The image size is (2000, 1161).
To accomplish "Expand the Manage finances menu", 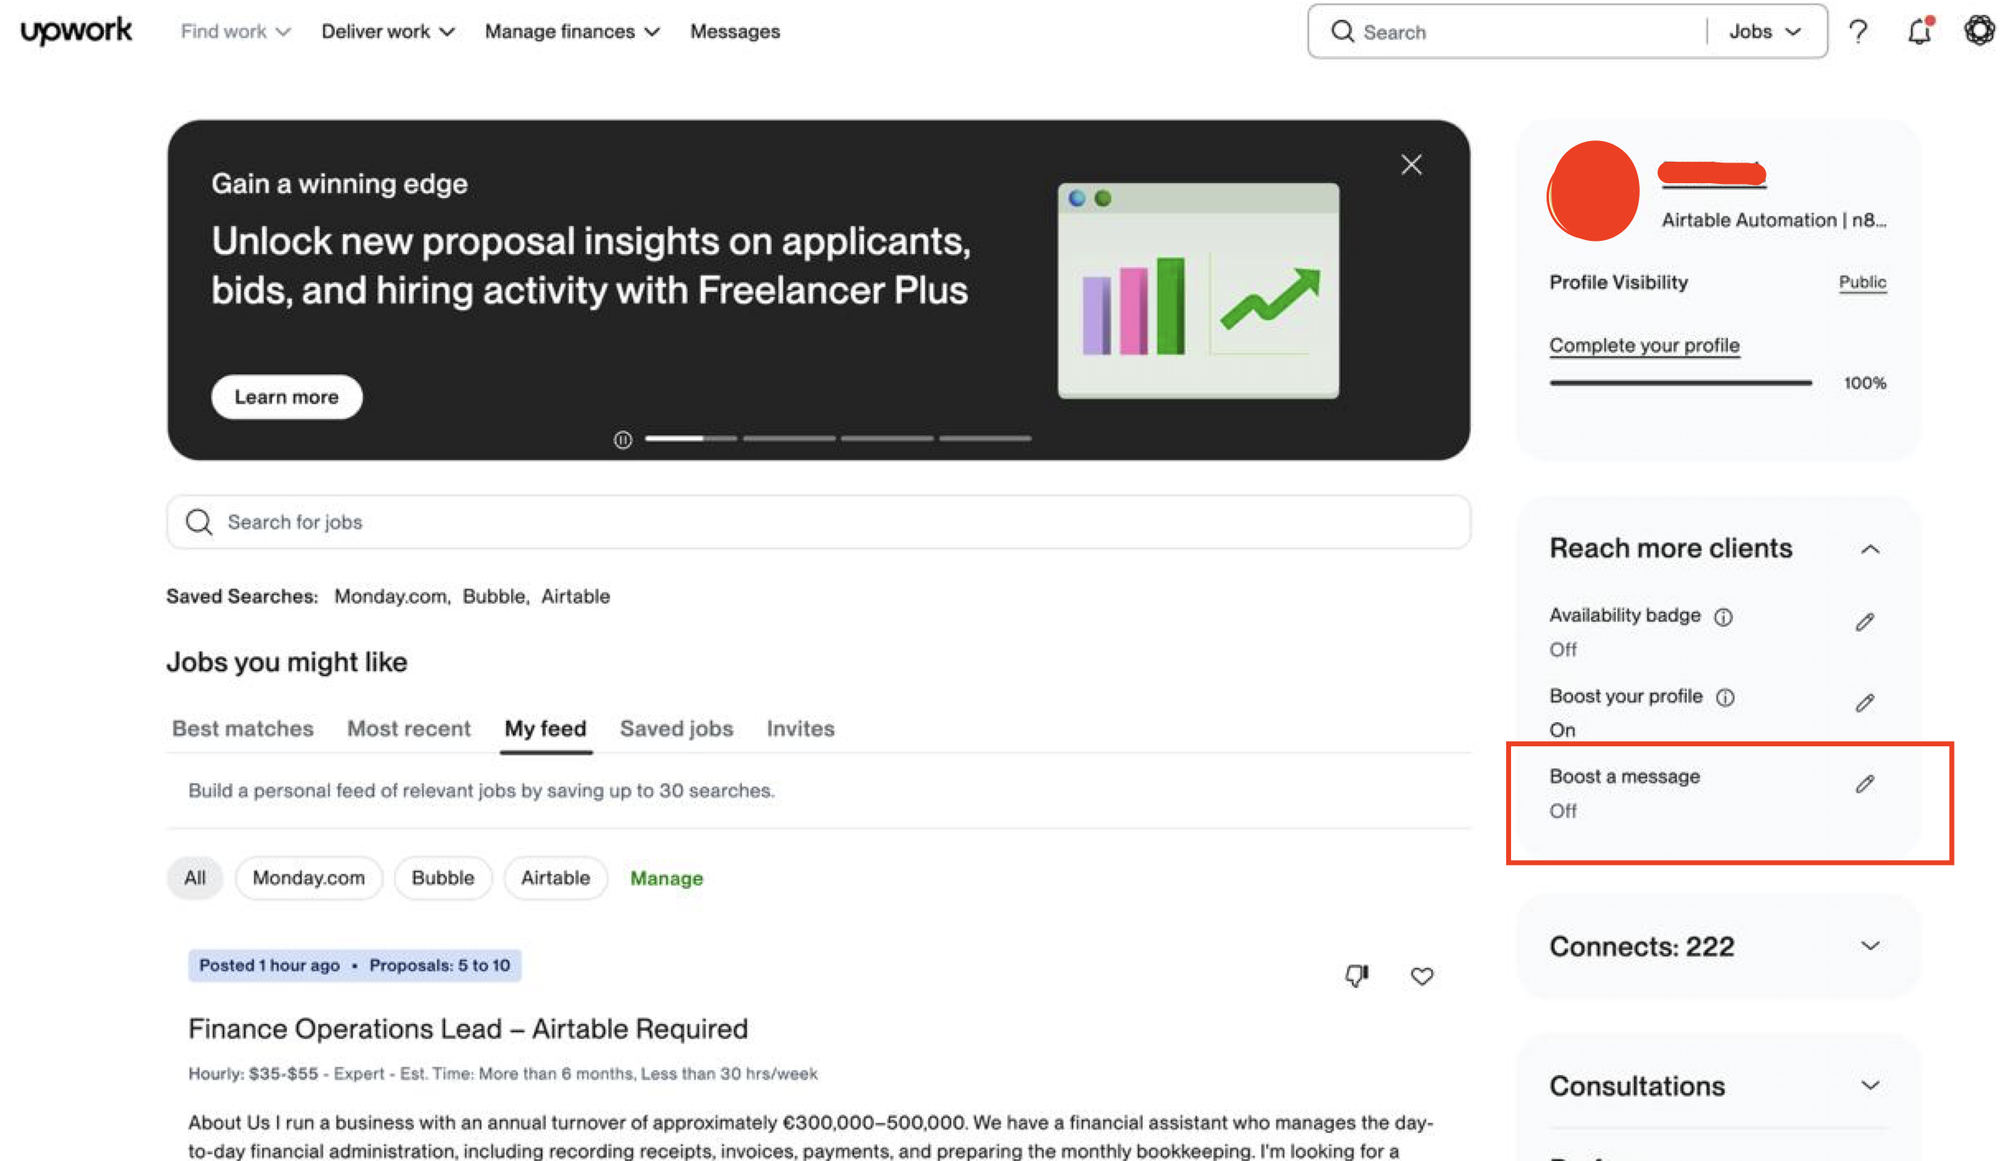I will [572, 32].
